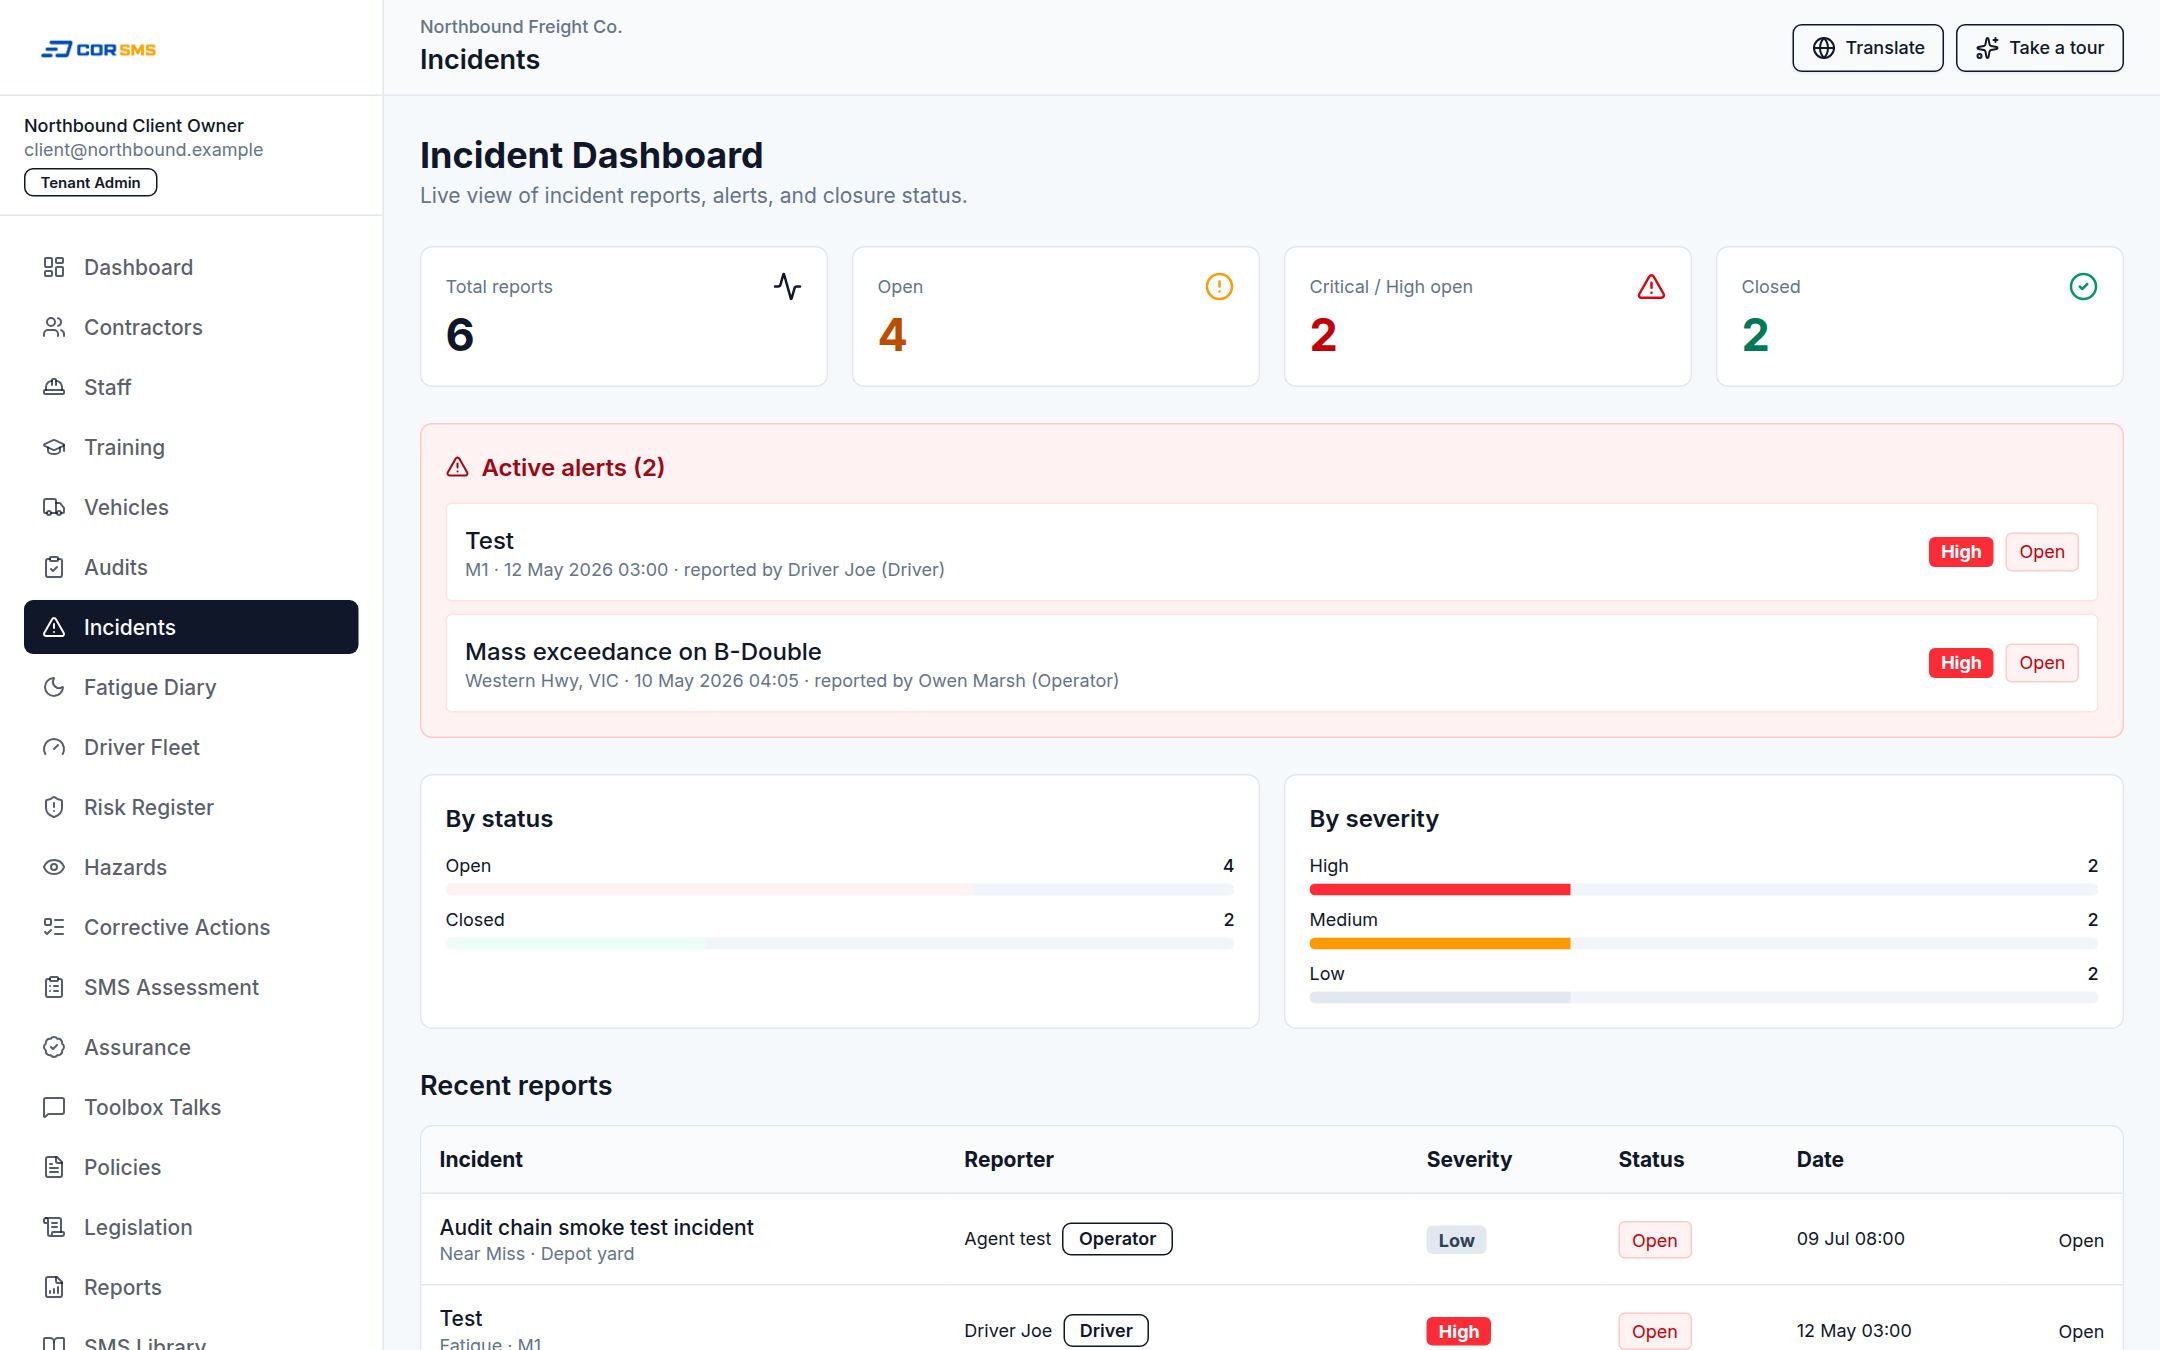Click the Operator tag next to Agent test
This screenshot has height=1350, width=2160.
tap(1117, 1239)
